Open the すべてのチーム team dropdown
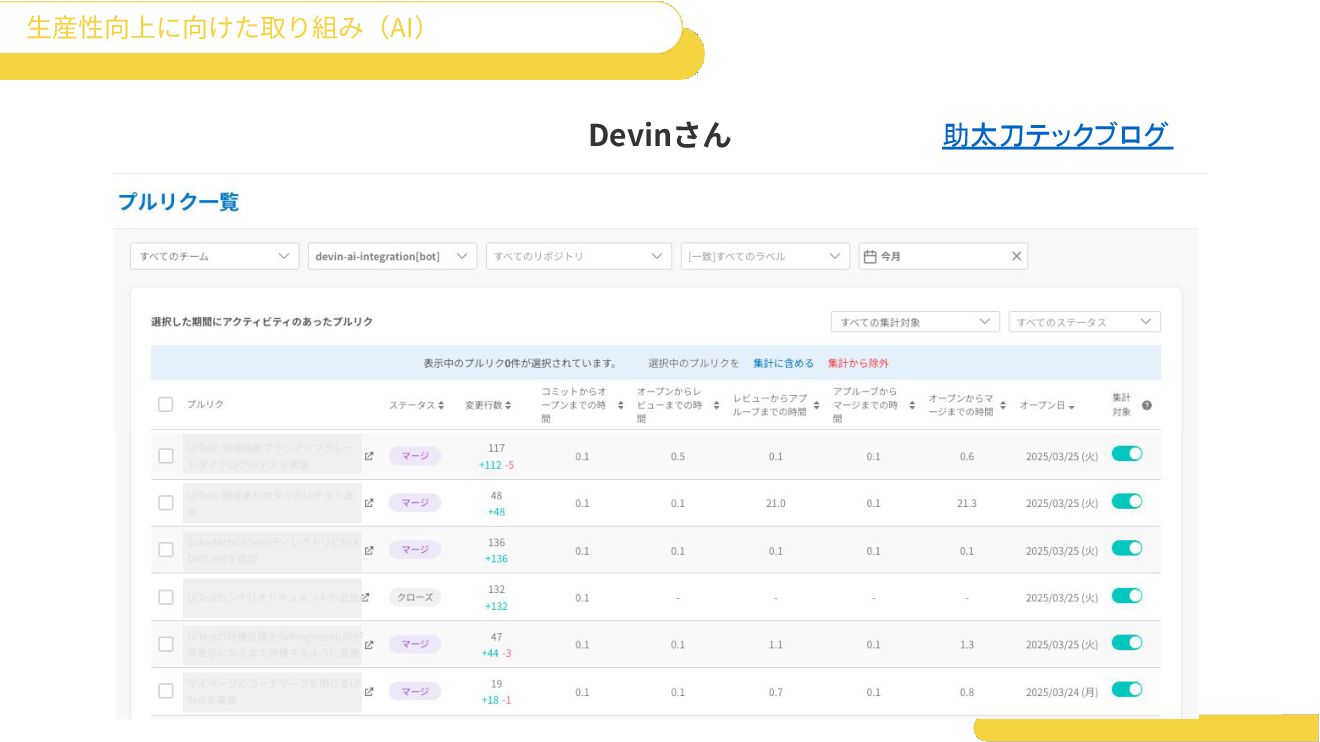This screenshot has width=1320, height=742. [215, 256]
